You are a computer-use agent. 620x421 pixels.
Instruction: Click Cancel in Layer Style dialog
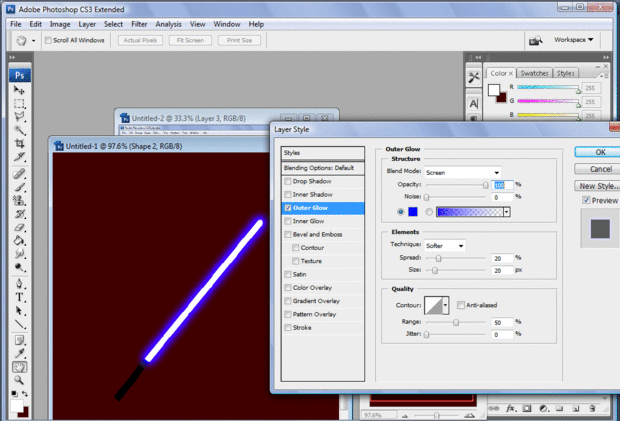pyautogui.click(x=598, y=169)
